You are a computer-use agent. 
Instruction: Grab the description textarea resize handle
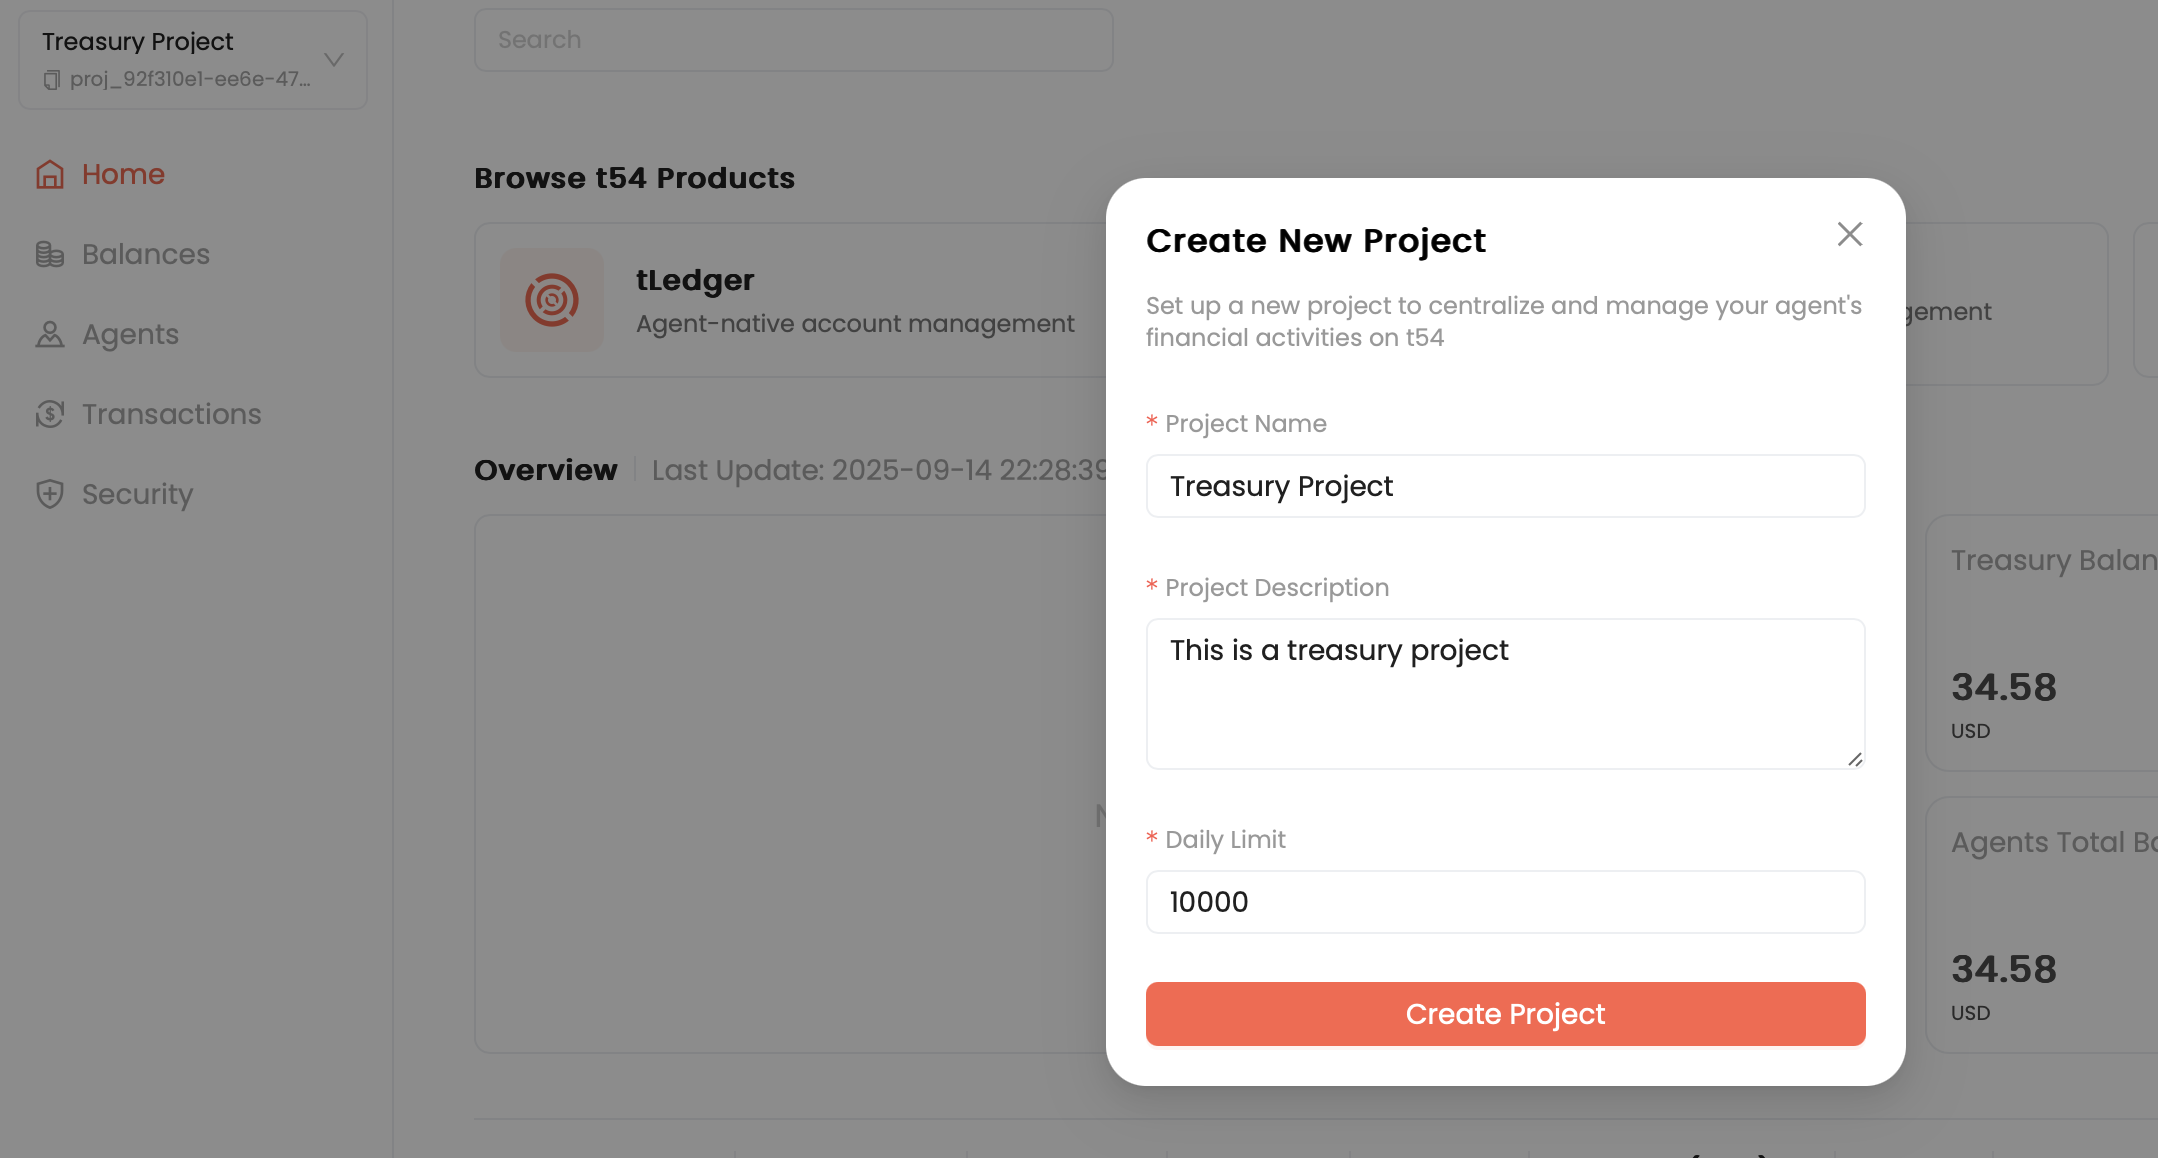(1855, 760)
